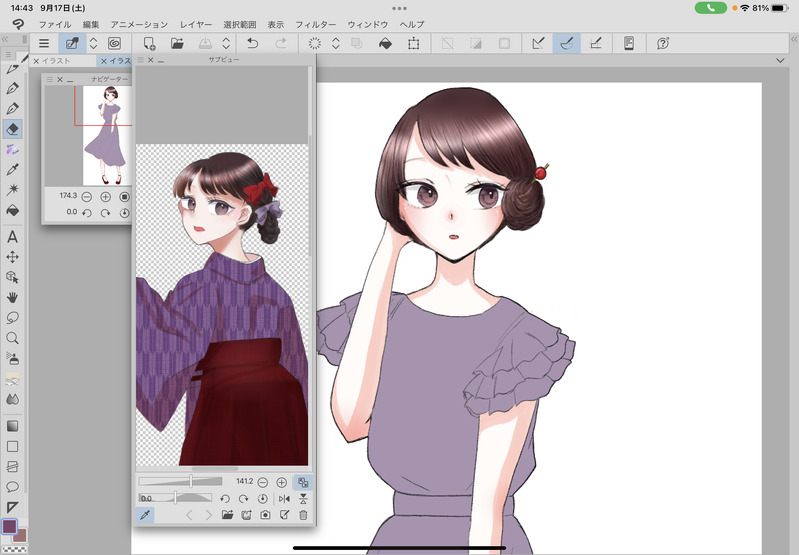This screenshot has height=555, width=799.
Task: Zoom in with the navigator plus button
Action: click(106, 196)
